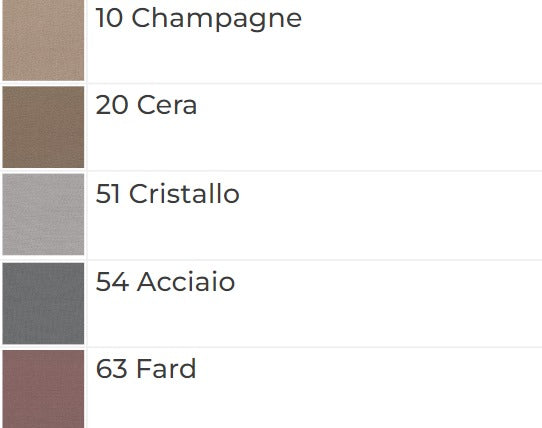Viewport: 542px width, 428px height.
Task: Open the steel grey Acciaio fabric thumbnail
Action: click(43, 303)
